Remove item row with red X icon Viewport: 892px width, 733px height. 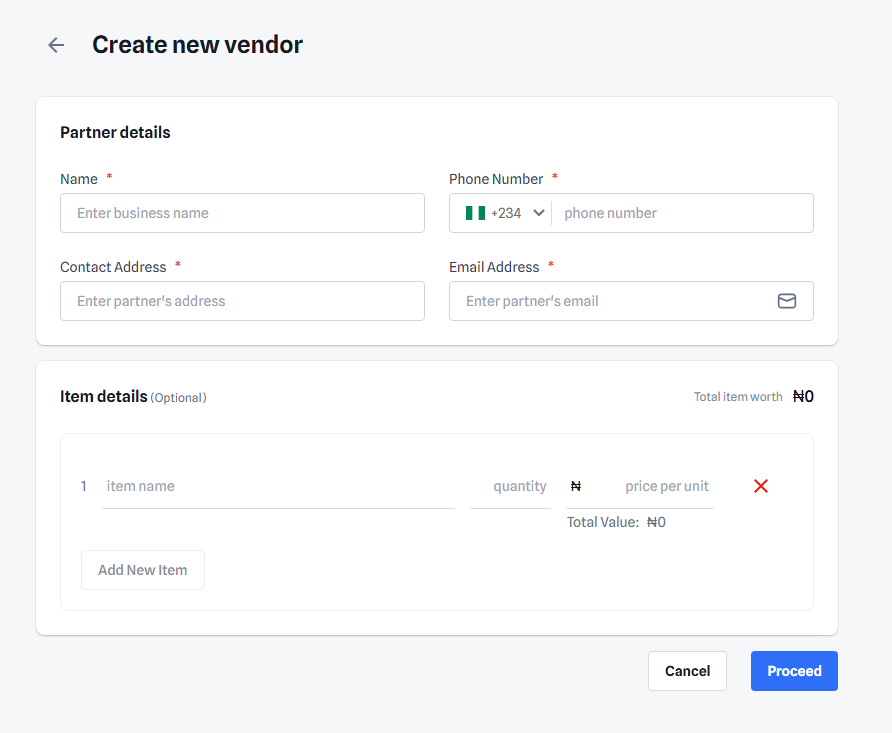[x=761, y=486]
